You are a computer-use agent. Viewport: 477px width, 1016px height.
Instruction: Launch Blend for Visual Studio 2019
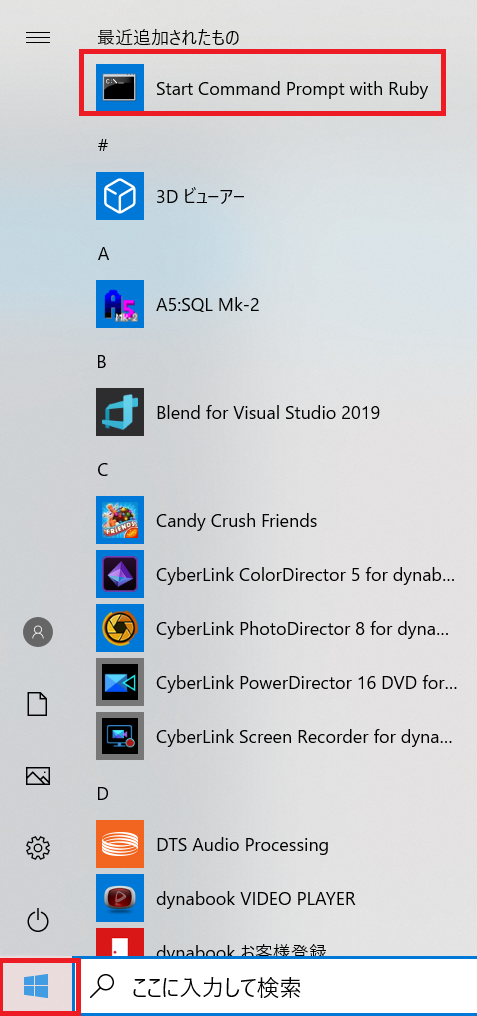262,412
